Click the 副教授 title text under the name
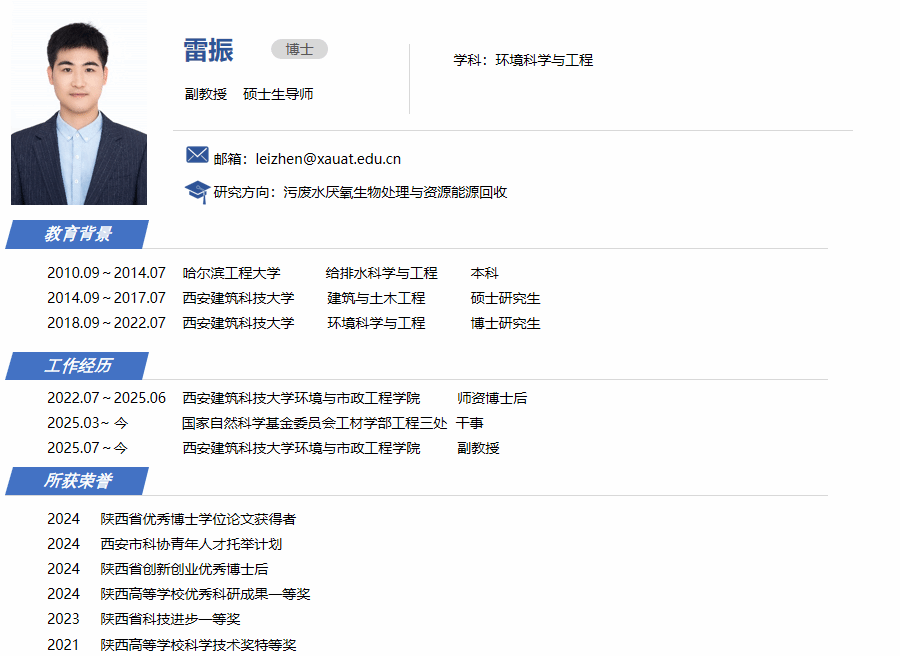Image resolution: width=900 pixels, height=656 pixels. coord(206,94)
